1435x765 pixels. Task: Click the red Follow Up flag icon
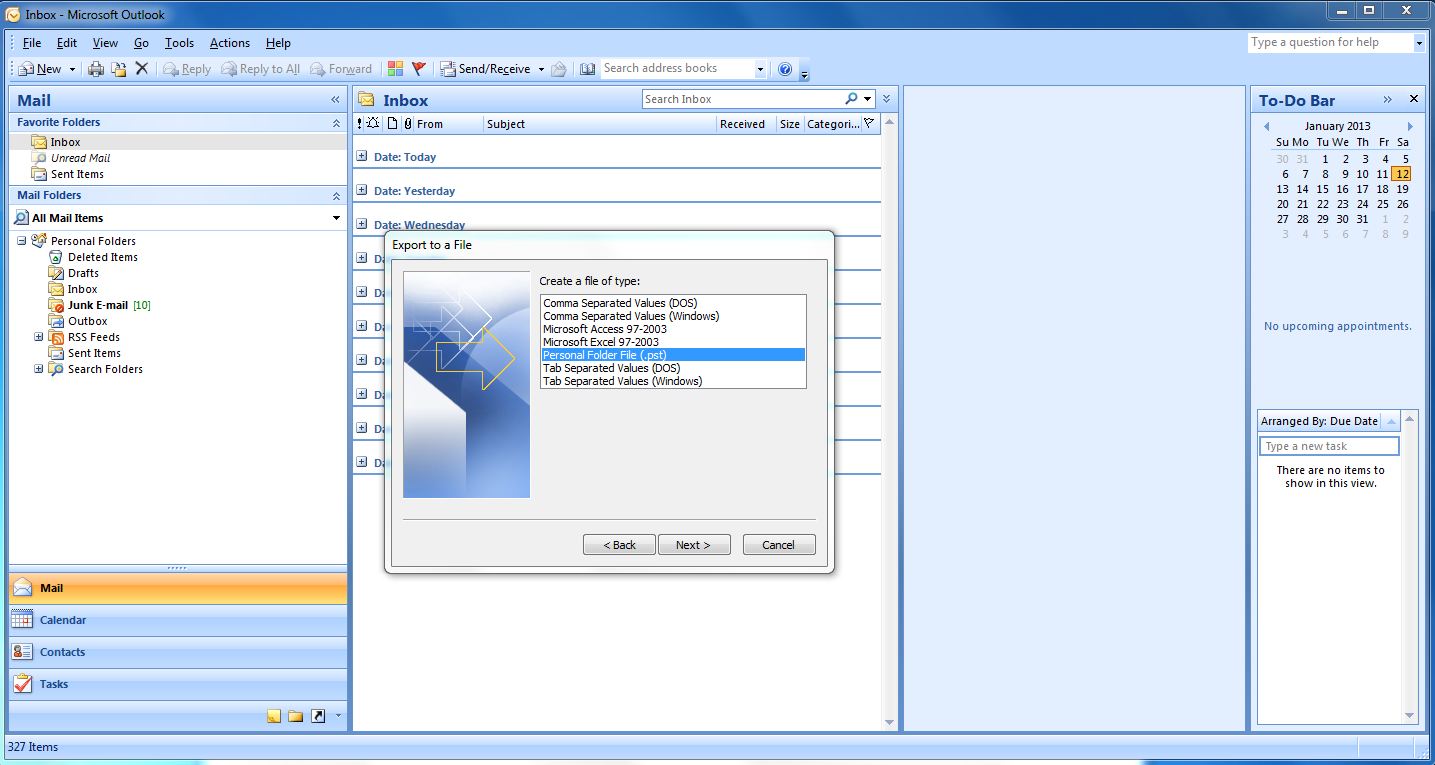(x=419, y=69)
